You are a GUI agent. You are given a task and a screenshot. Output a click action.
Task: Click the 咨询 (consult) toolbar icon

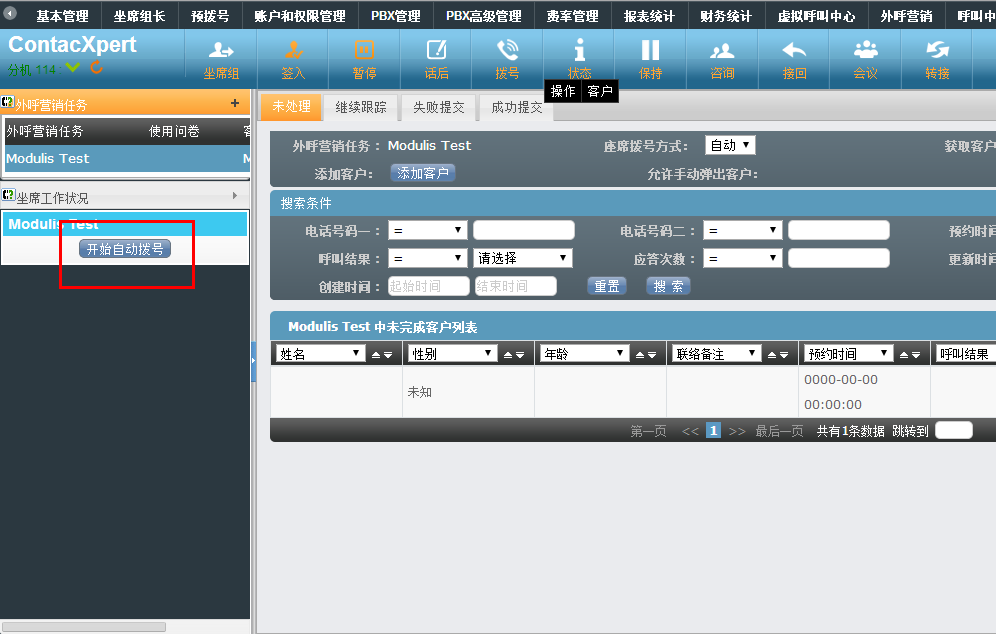[x=722, y=50]
